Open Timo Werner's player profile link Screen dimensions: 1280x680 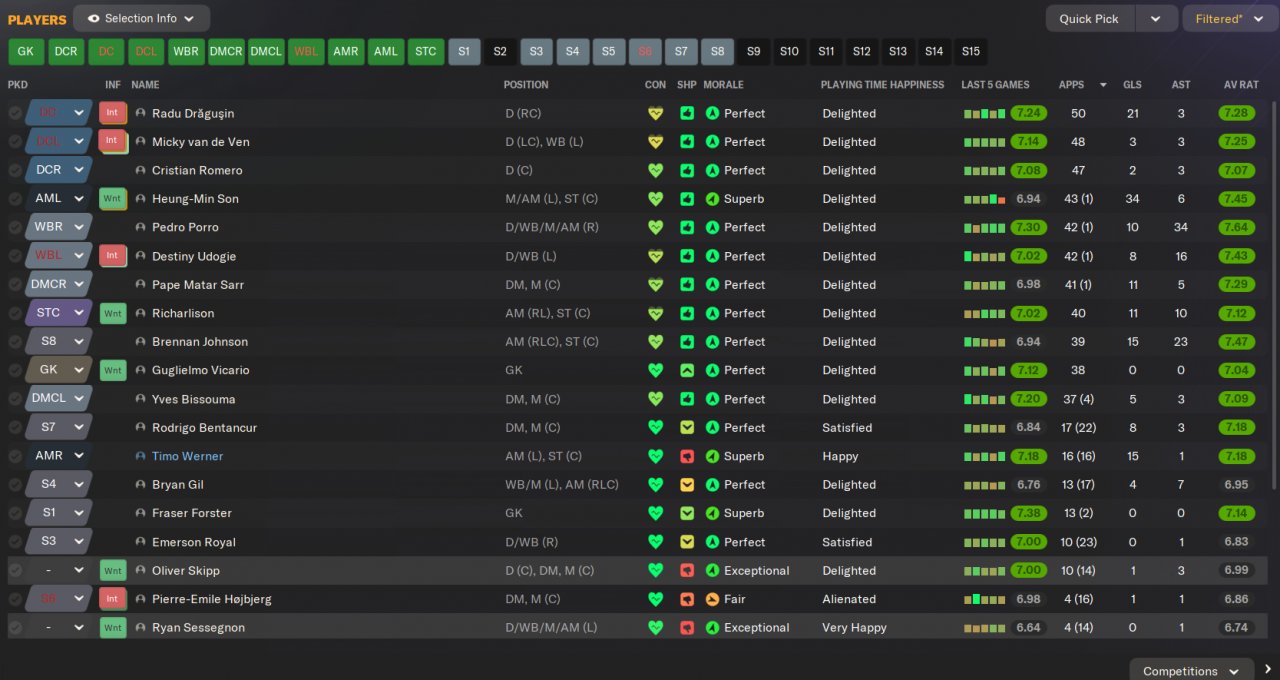[188, 456]
